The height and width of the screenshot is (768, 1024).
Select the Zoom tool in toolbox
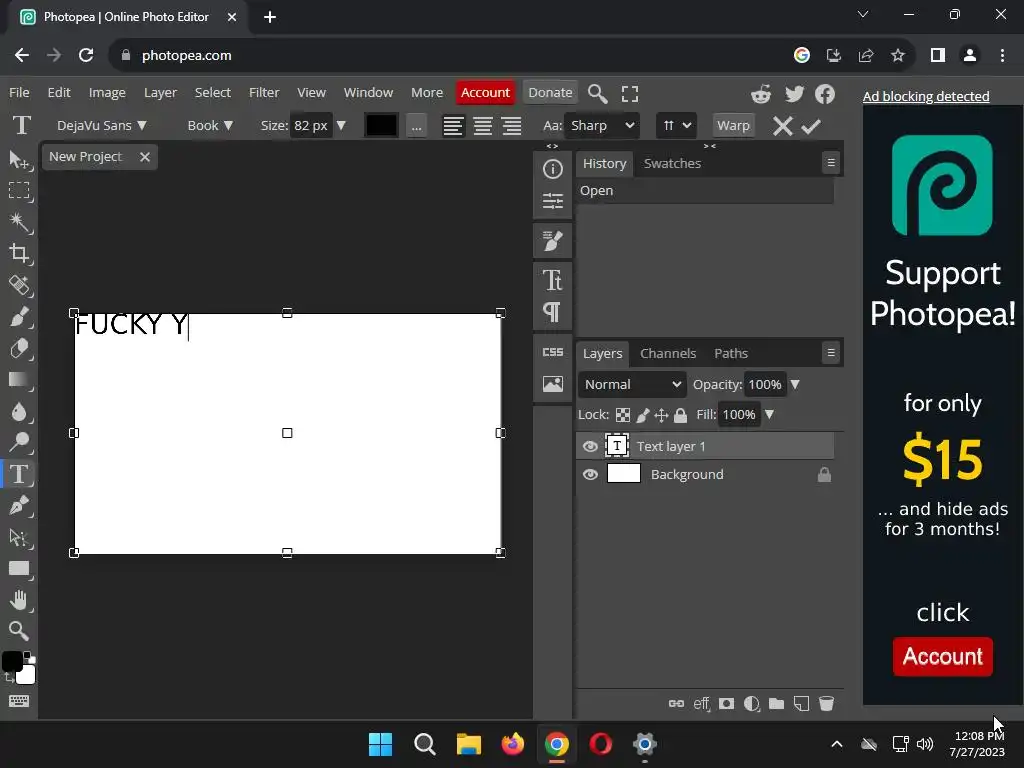(18, 631)
